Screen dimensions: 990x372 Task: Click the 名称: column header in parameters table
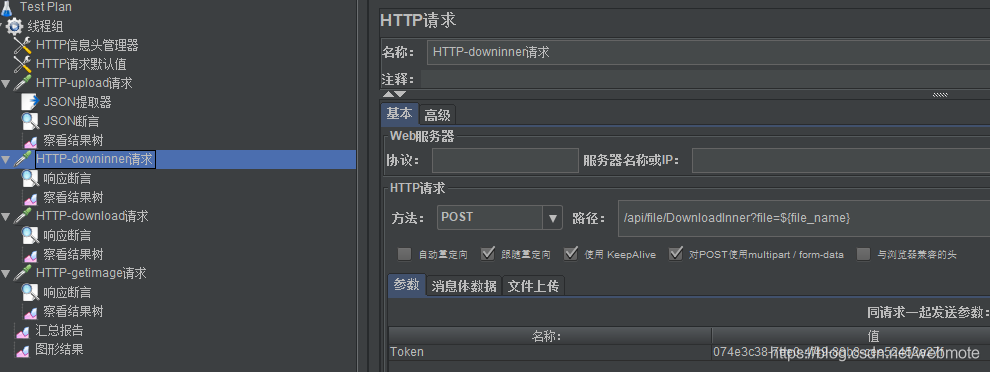click(x=549, y=336)
